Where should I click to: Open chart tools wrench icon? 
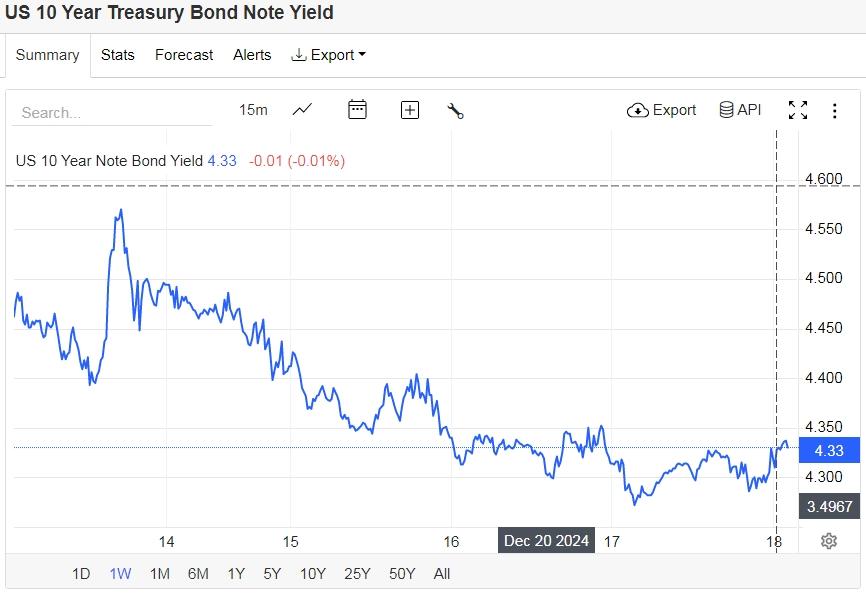coord(455,111)
